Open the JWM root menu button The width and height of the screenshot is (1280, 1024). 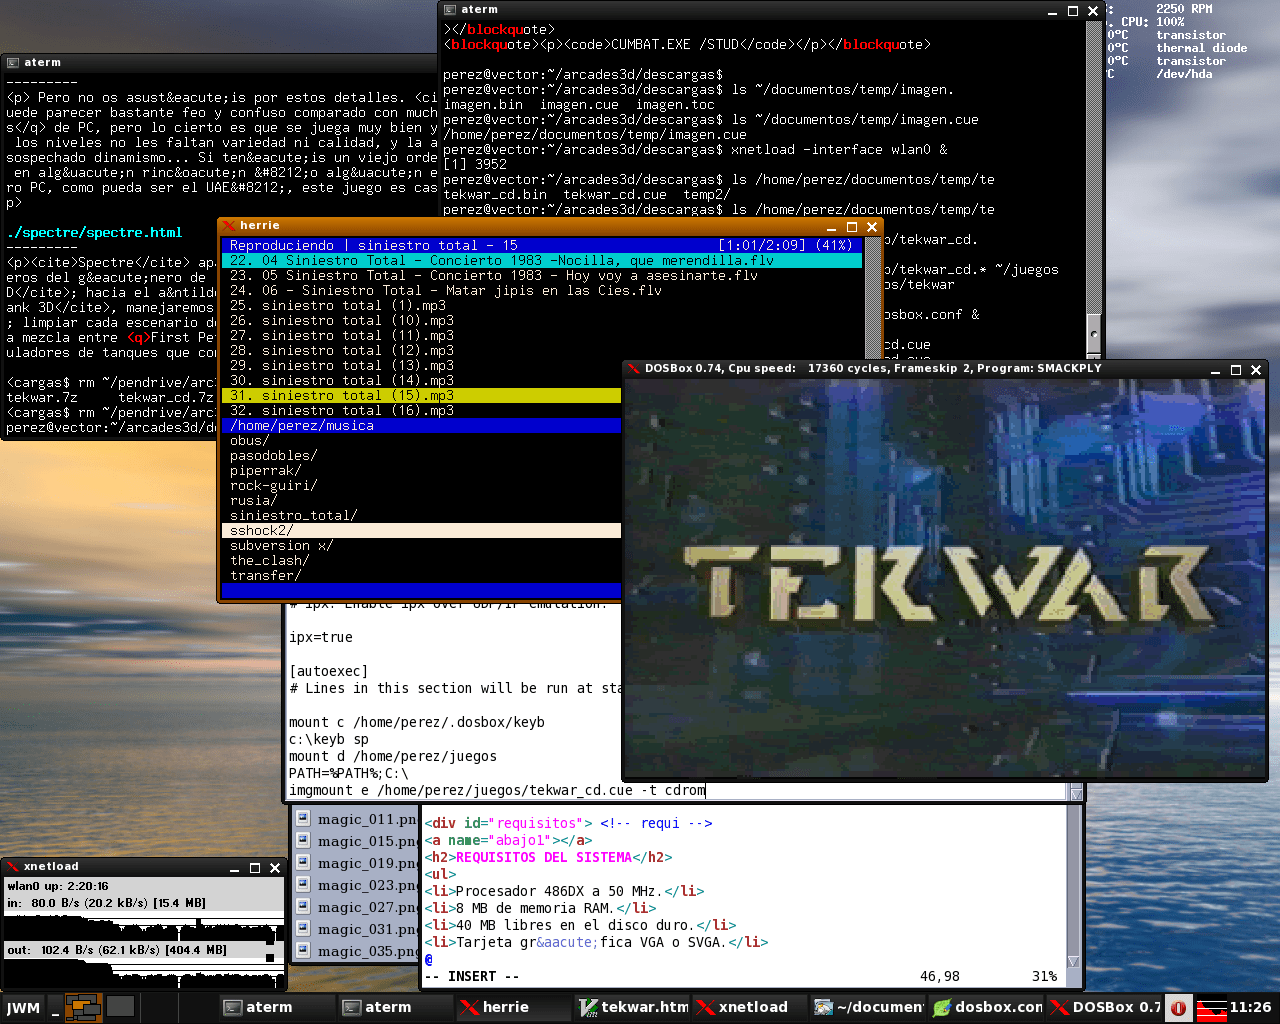coord(24,1007)
